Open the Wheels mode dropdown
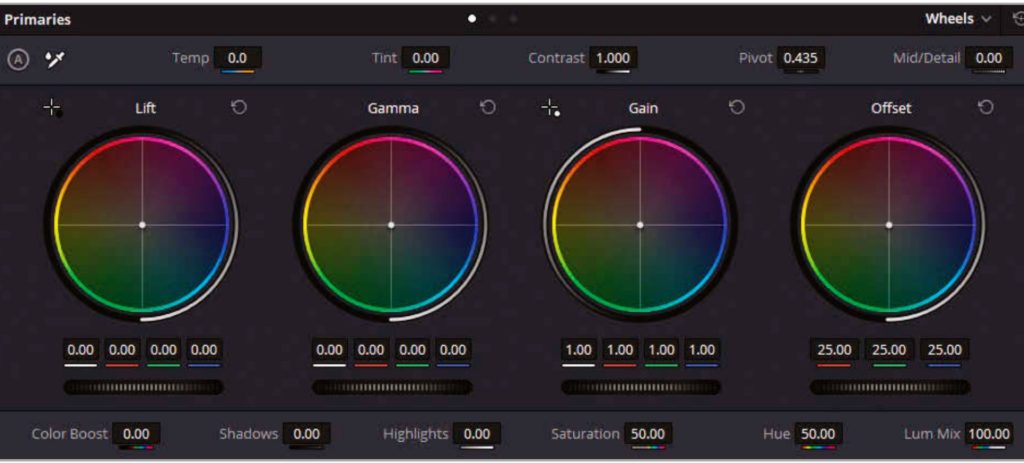The width and height of the screenshot is (1024, 463). pos(957,19)
